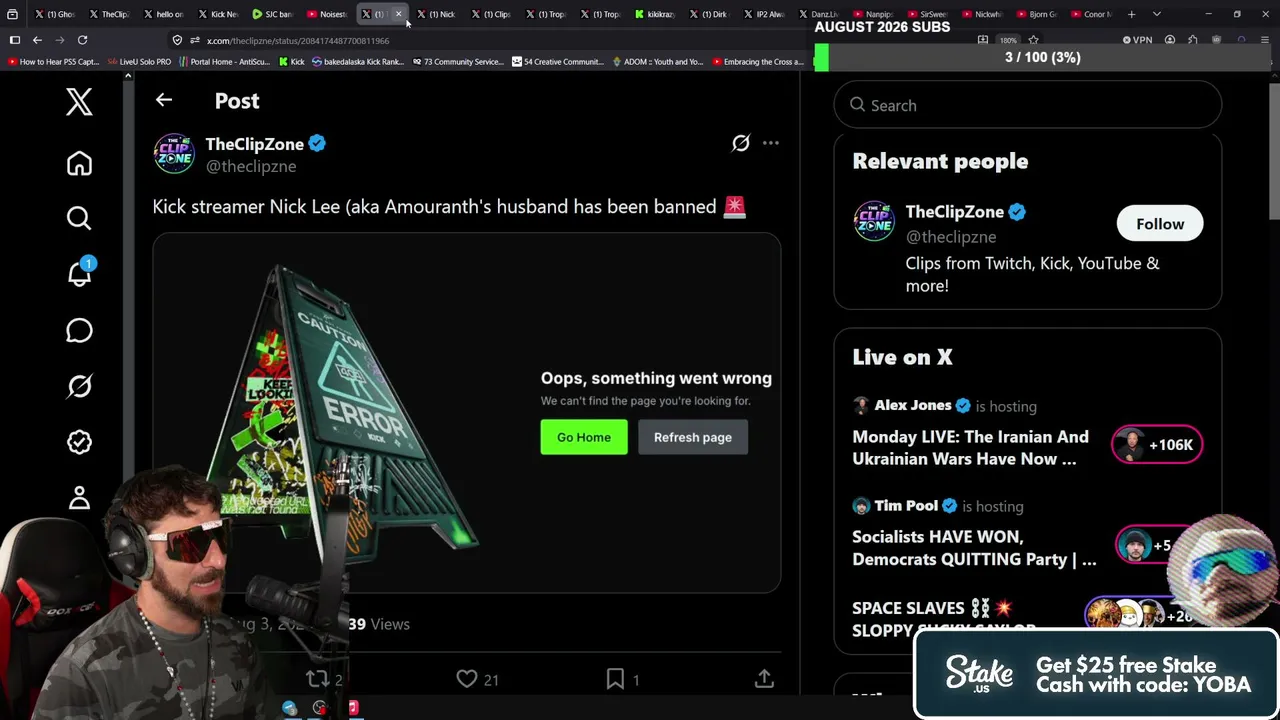Click the browser reload button

(x=83, y=40)
